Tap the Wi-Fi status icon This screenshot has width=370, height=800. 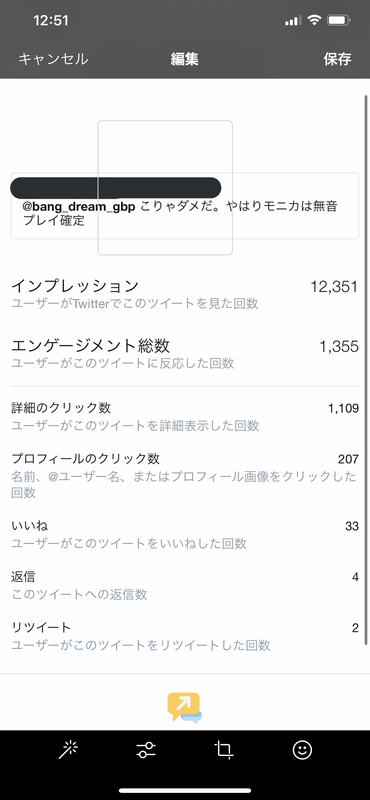click(315, 20)
